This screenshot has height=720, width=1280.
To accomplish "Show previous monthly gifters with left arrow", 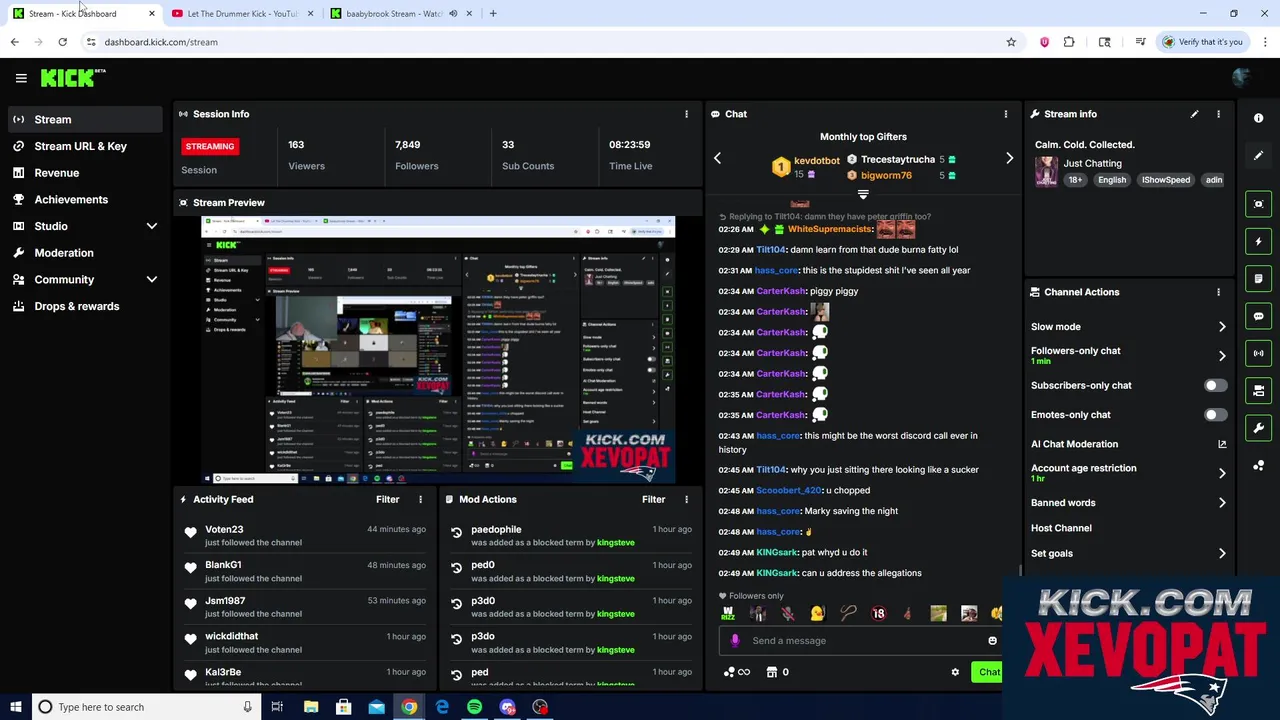I will (x=717, y=158).
